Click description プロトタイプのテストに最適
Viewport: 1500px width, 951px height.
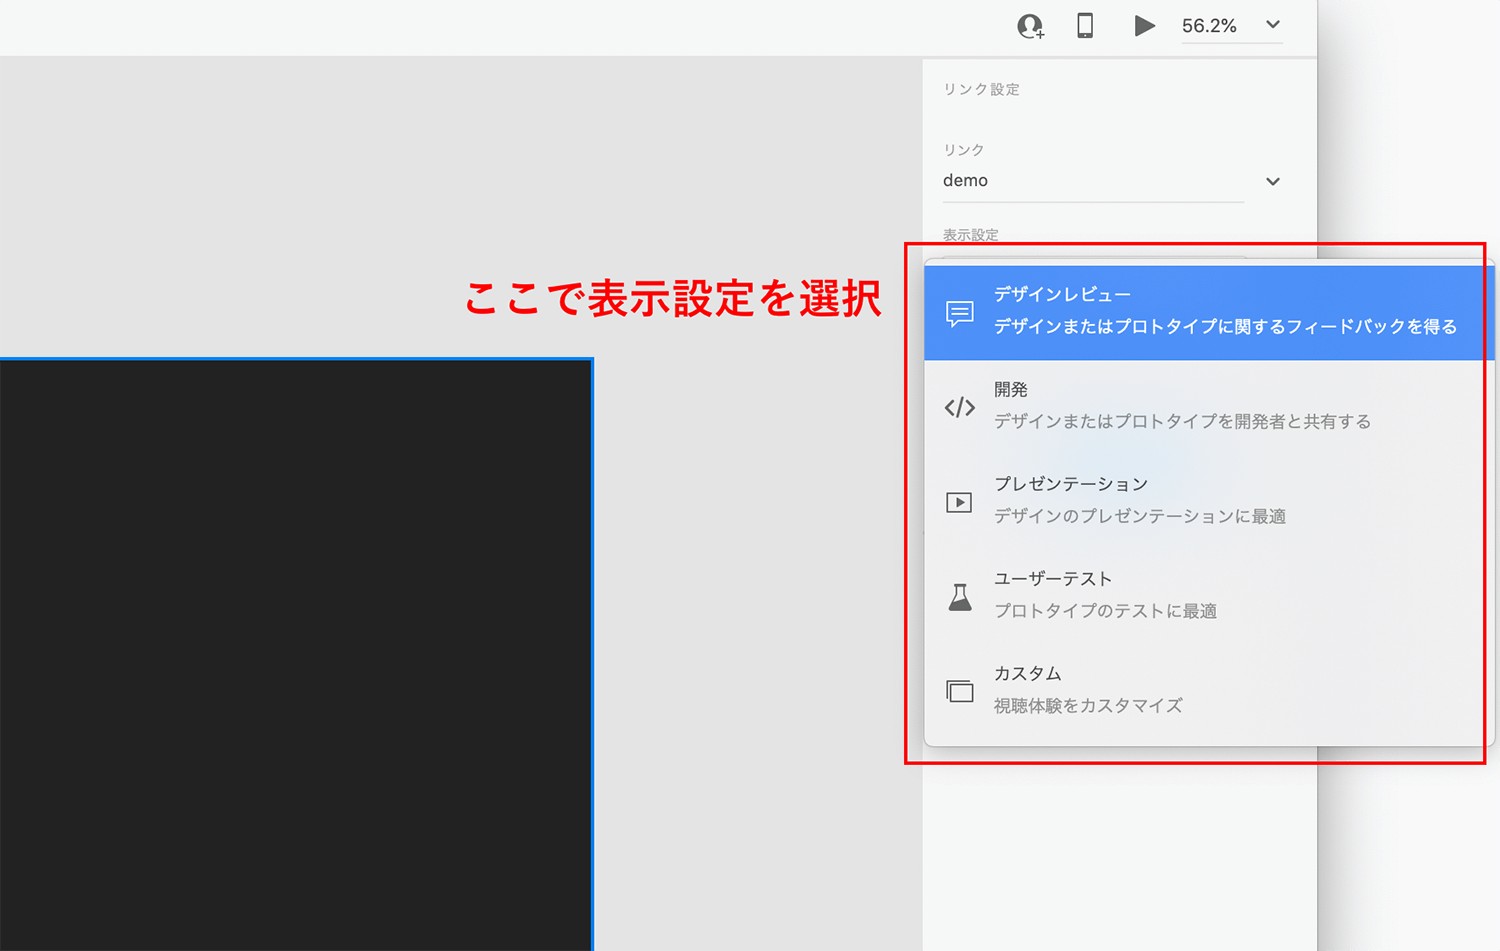tap(1105, 611)
